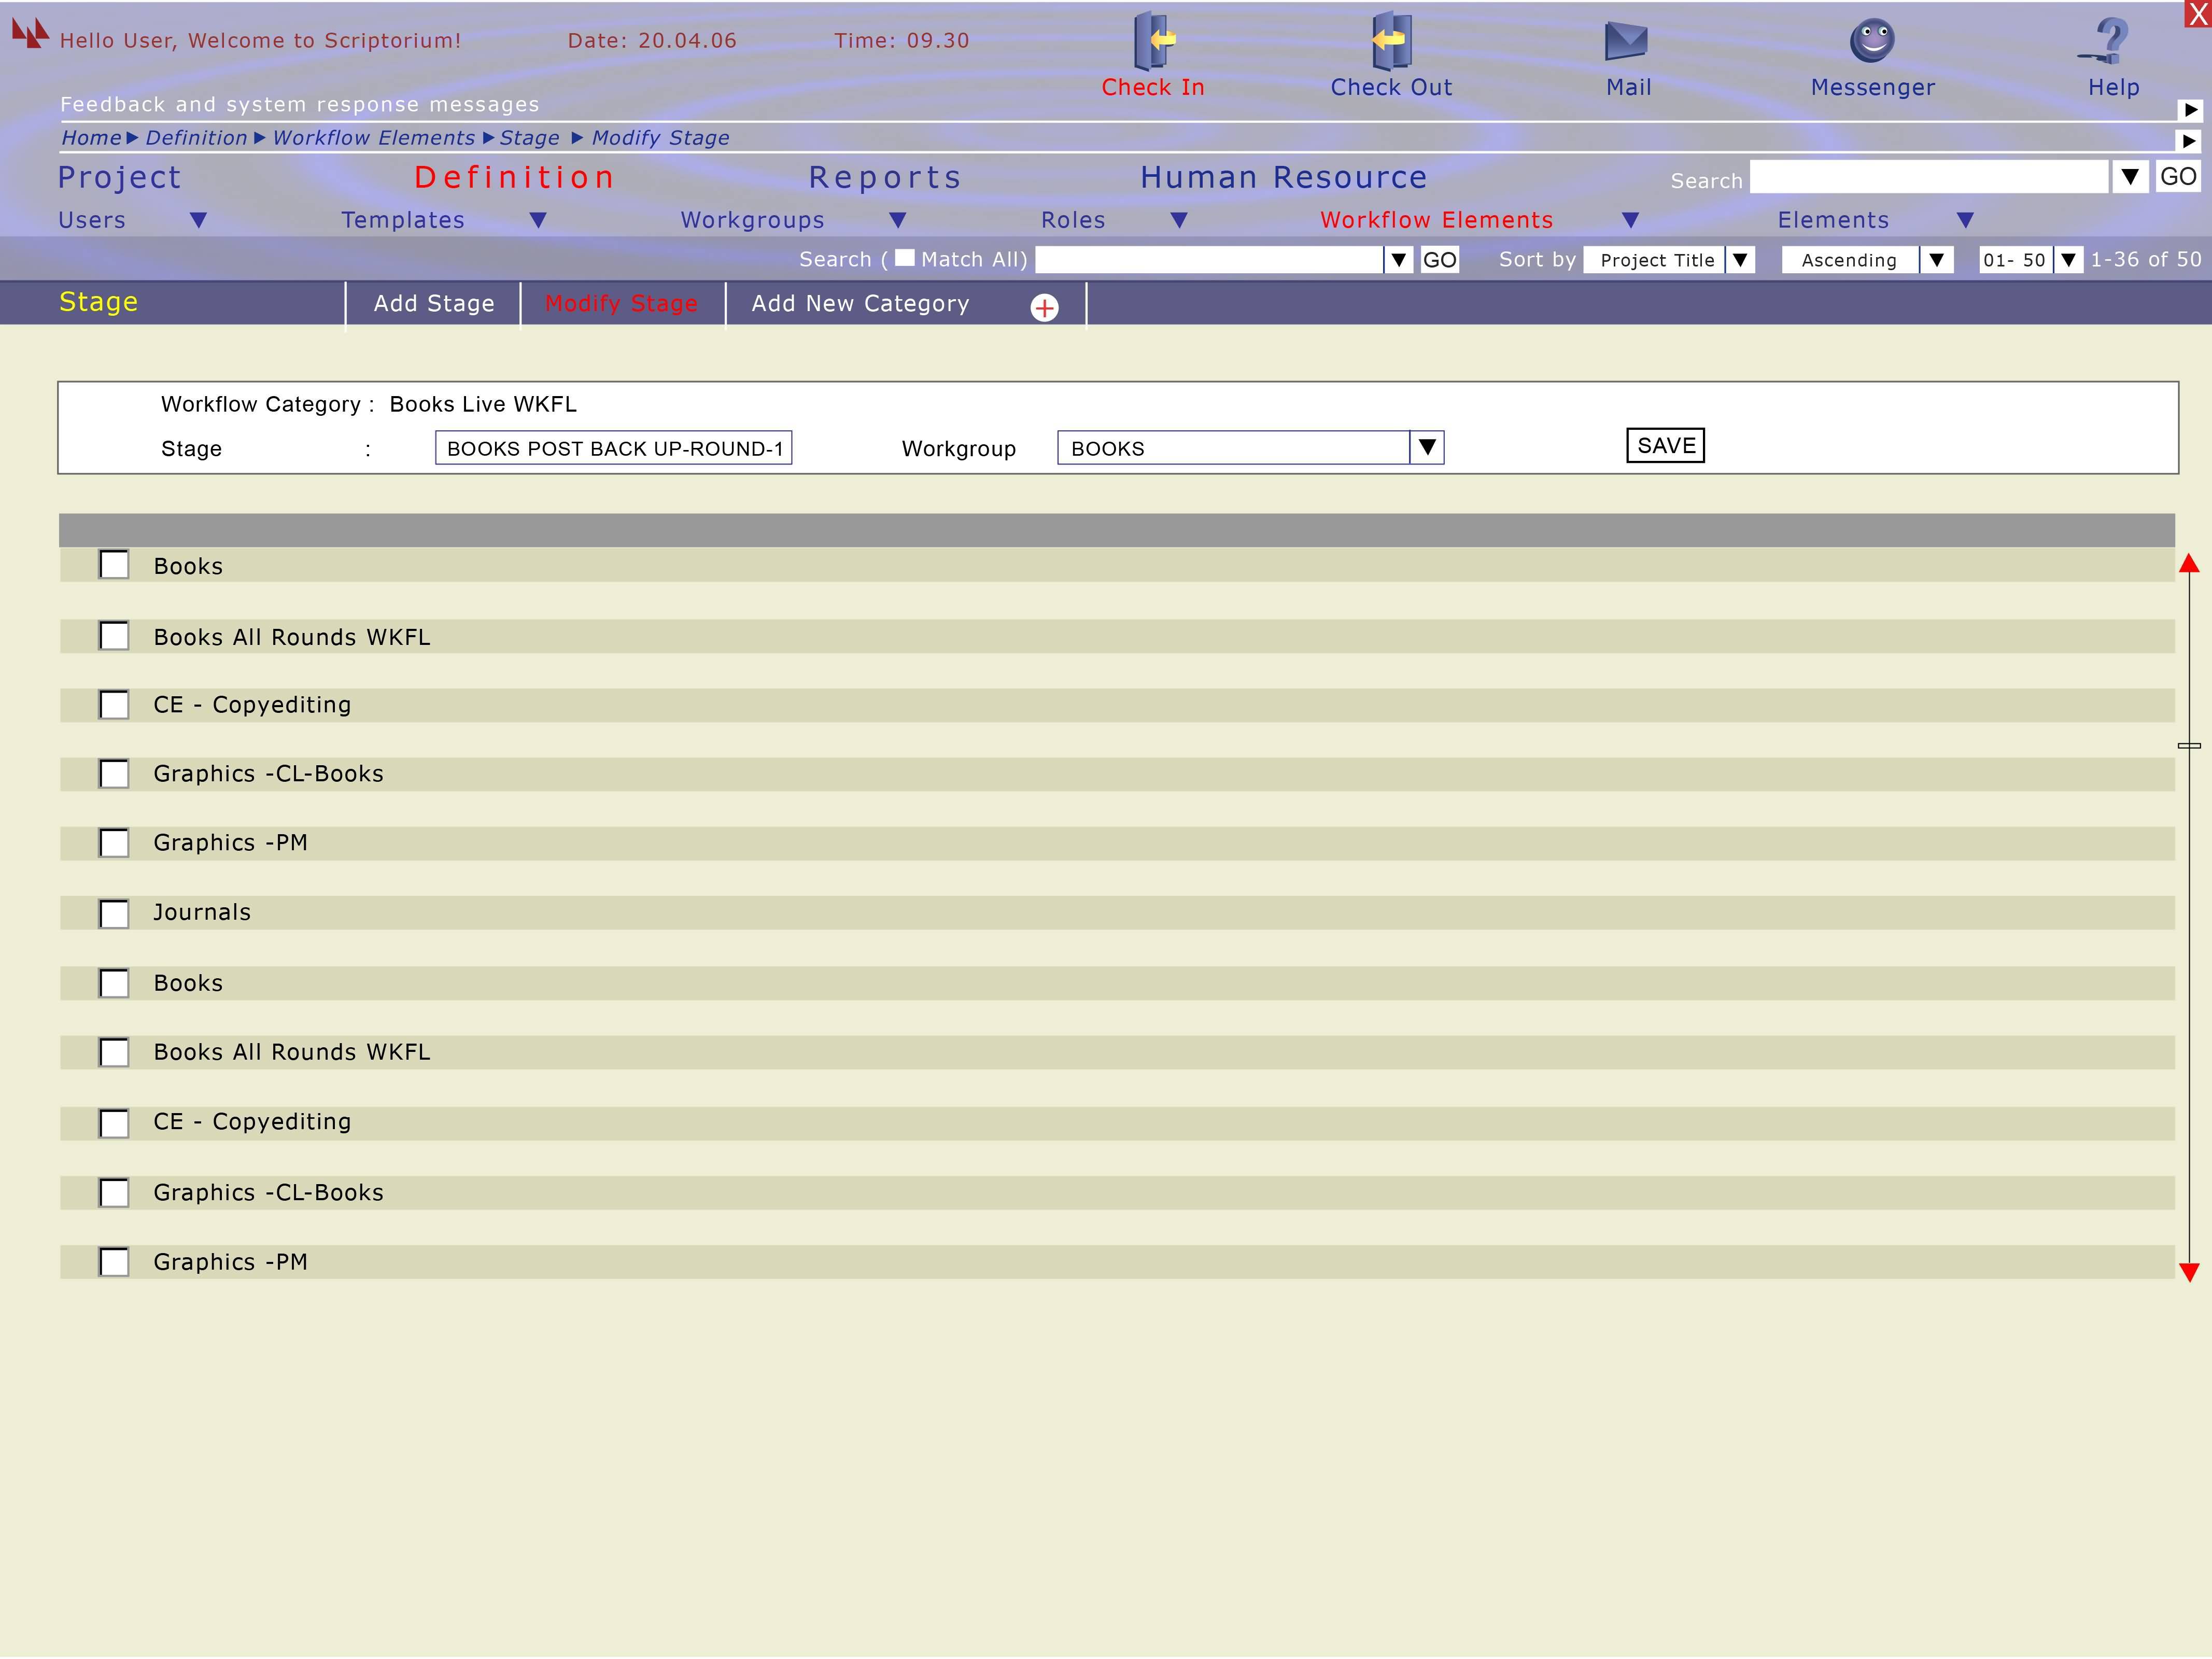Image resolution: width=2212 pixels, height=1659 pixels.
Task: Open the Messenger smiley icon
Action: [1872, 41]
